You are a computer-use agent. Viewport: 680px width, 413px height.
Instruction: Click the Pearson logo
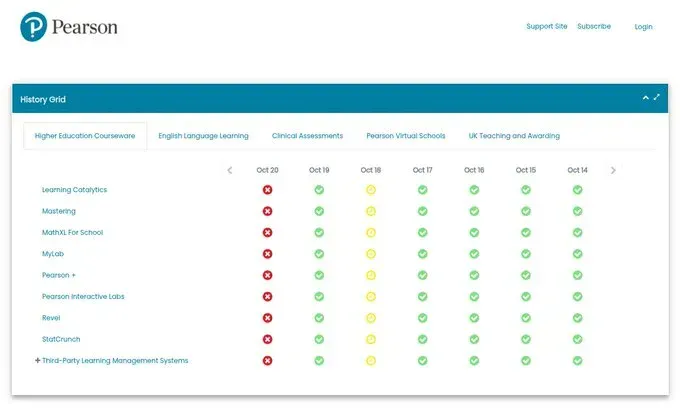pos(69,27)
